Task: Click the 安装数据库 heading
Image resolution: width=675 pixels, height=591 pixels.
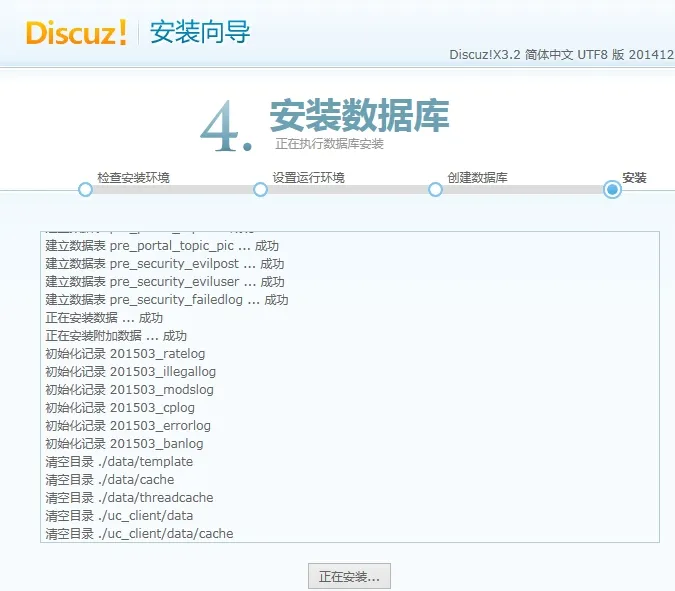Action: (x=360, y=115)
